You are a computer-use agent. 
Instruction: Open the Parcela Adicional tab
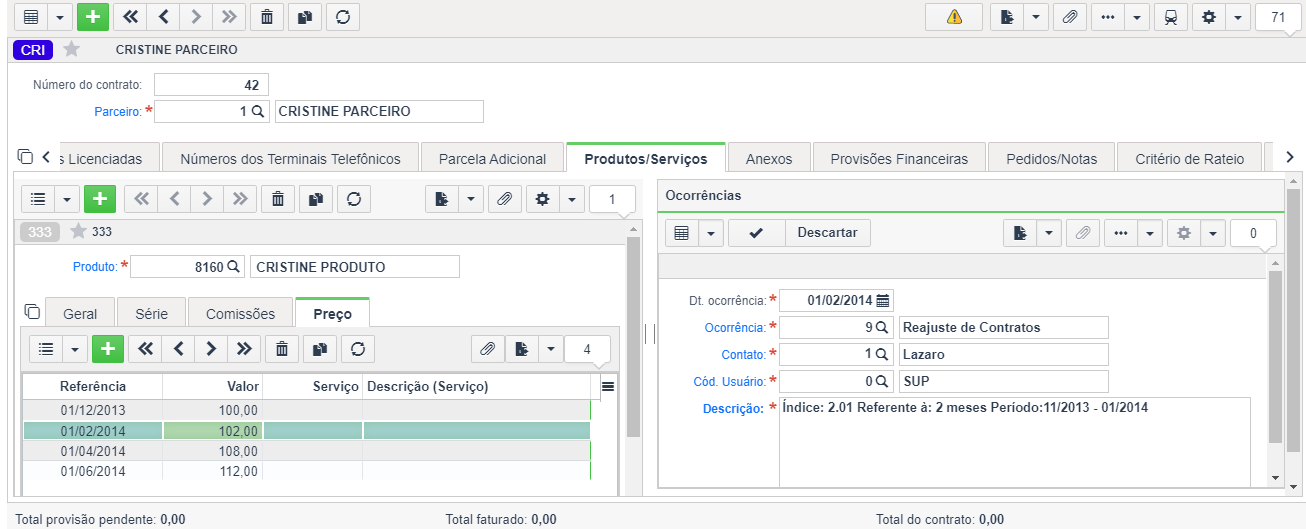(x=492, y=158)
